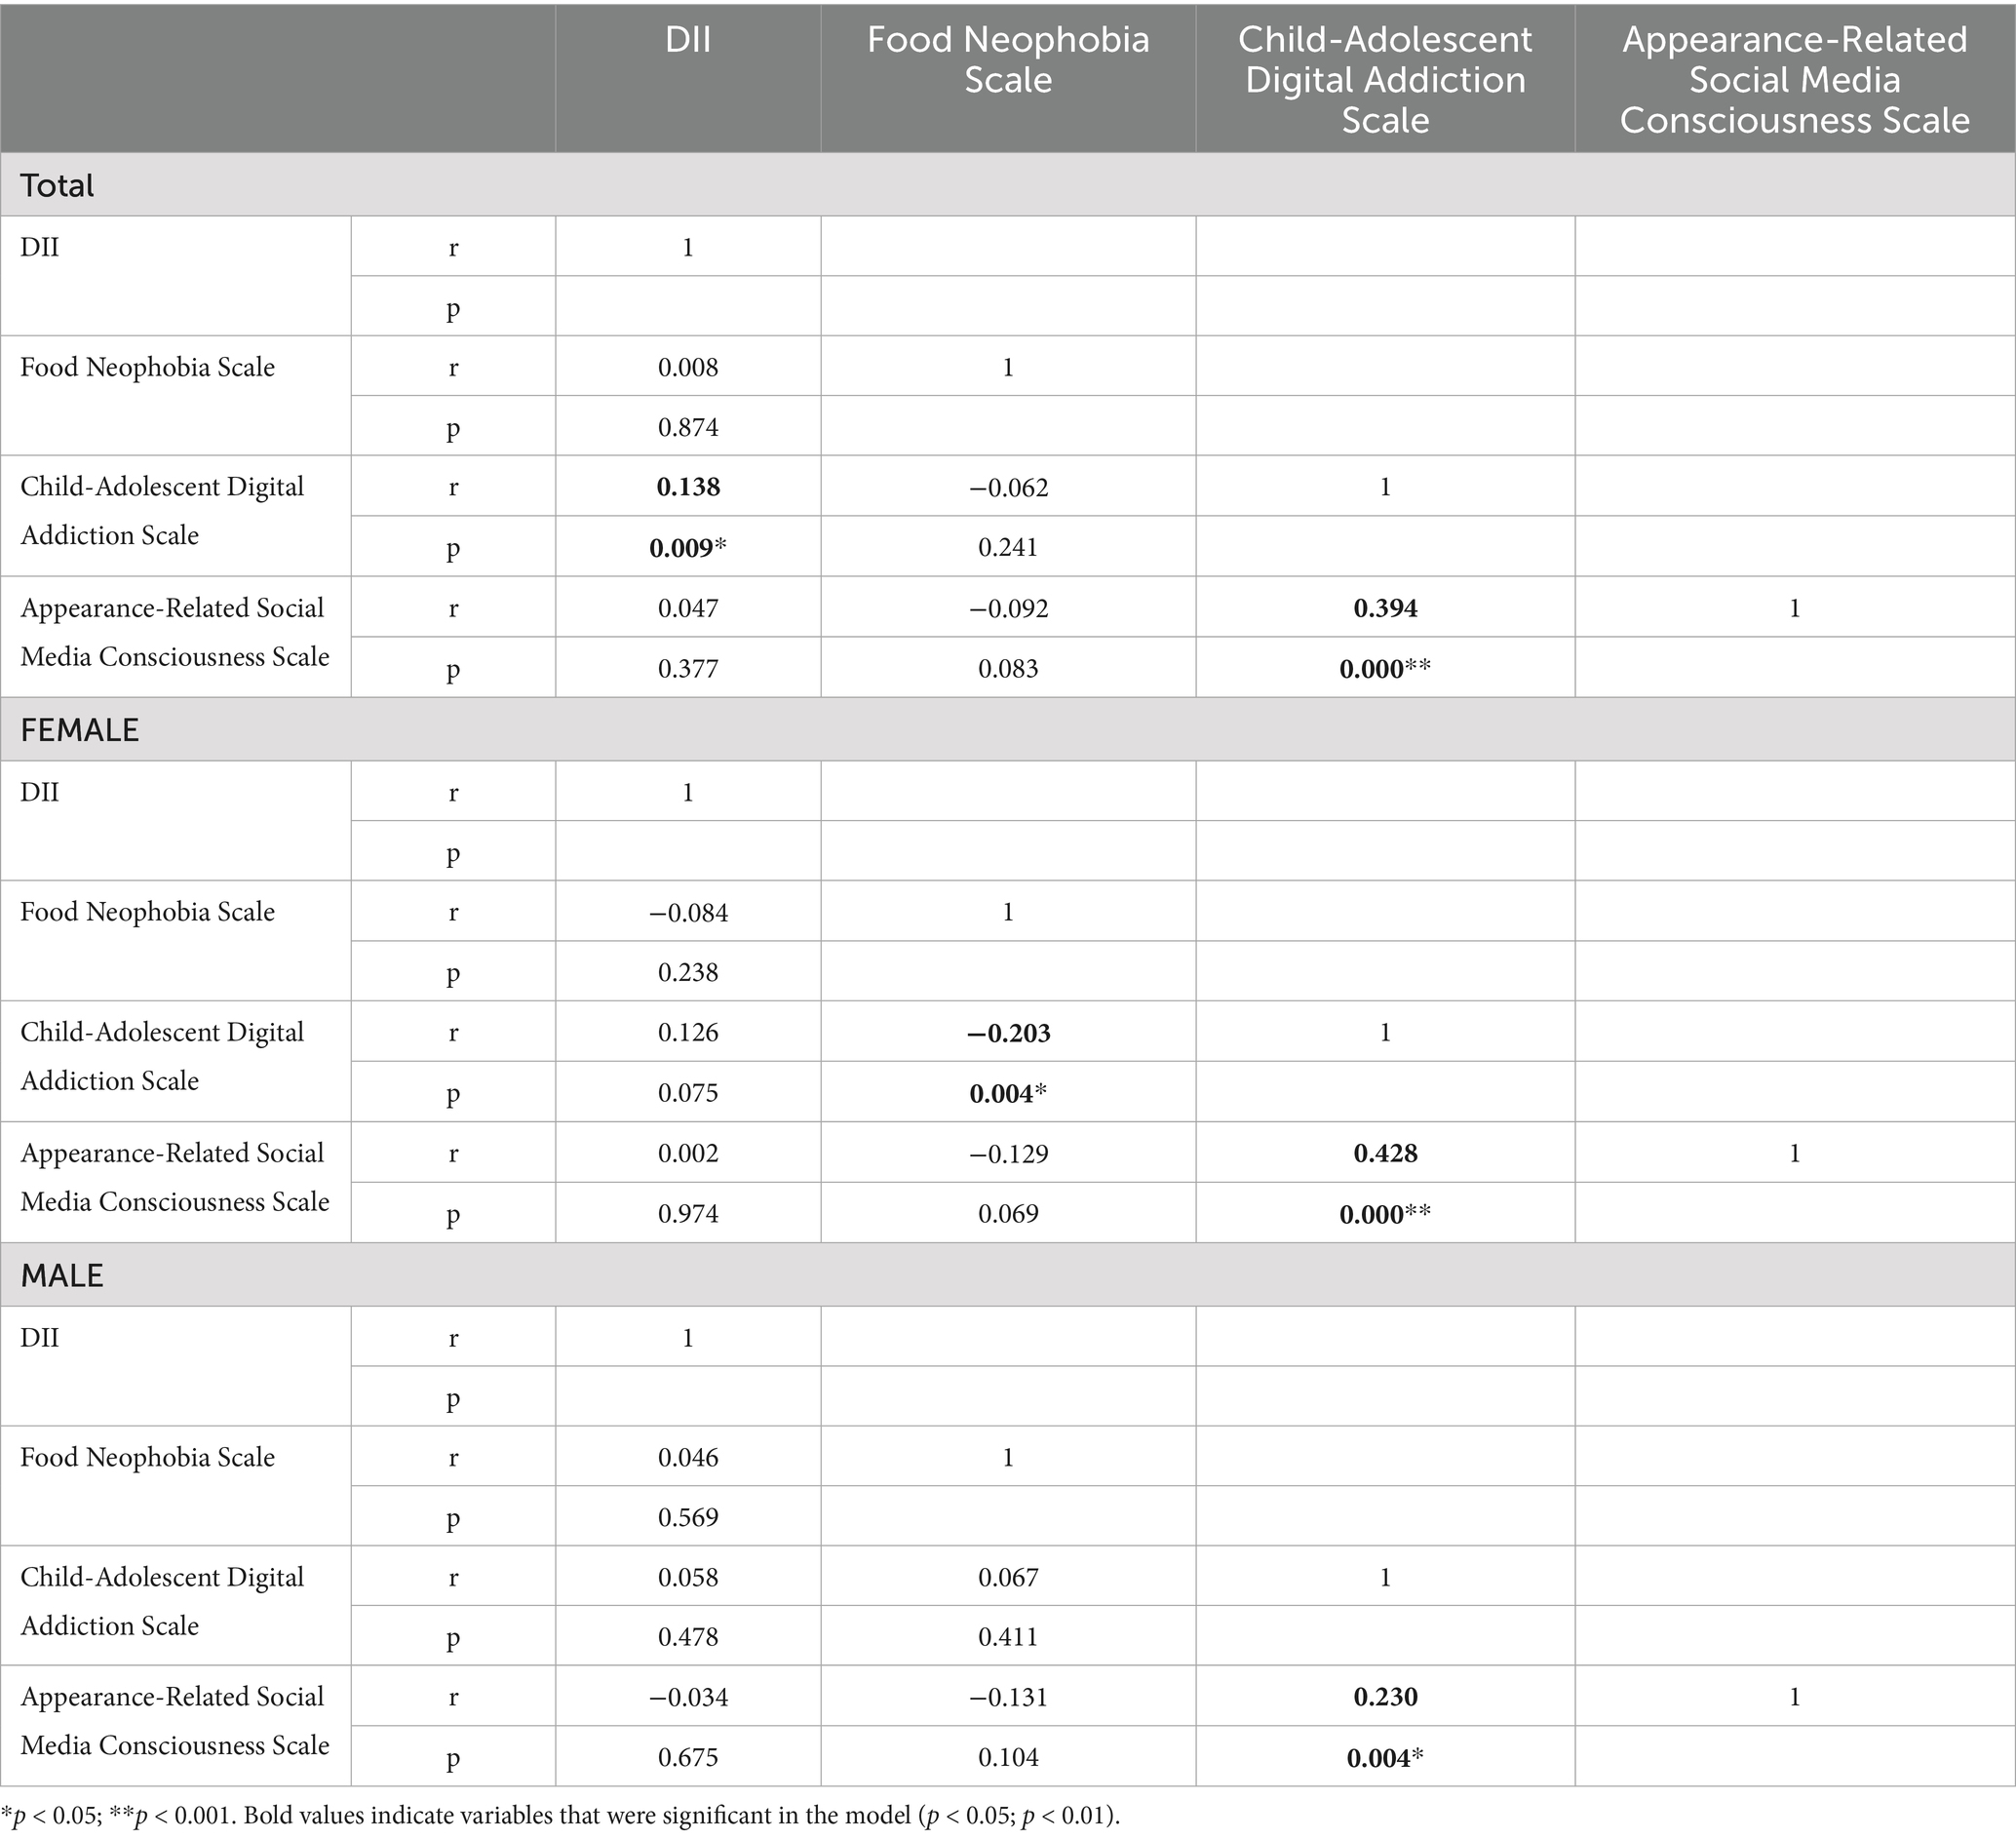Click the bold 0.394 correlation value

pos(1385,608)
